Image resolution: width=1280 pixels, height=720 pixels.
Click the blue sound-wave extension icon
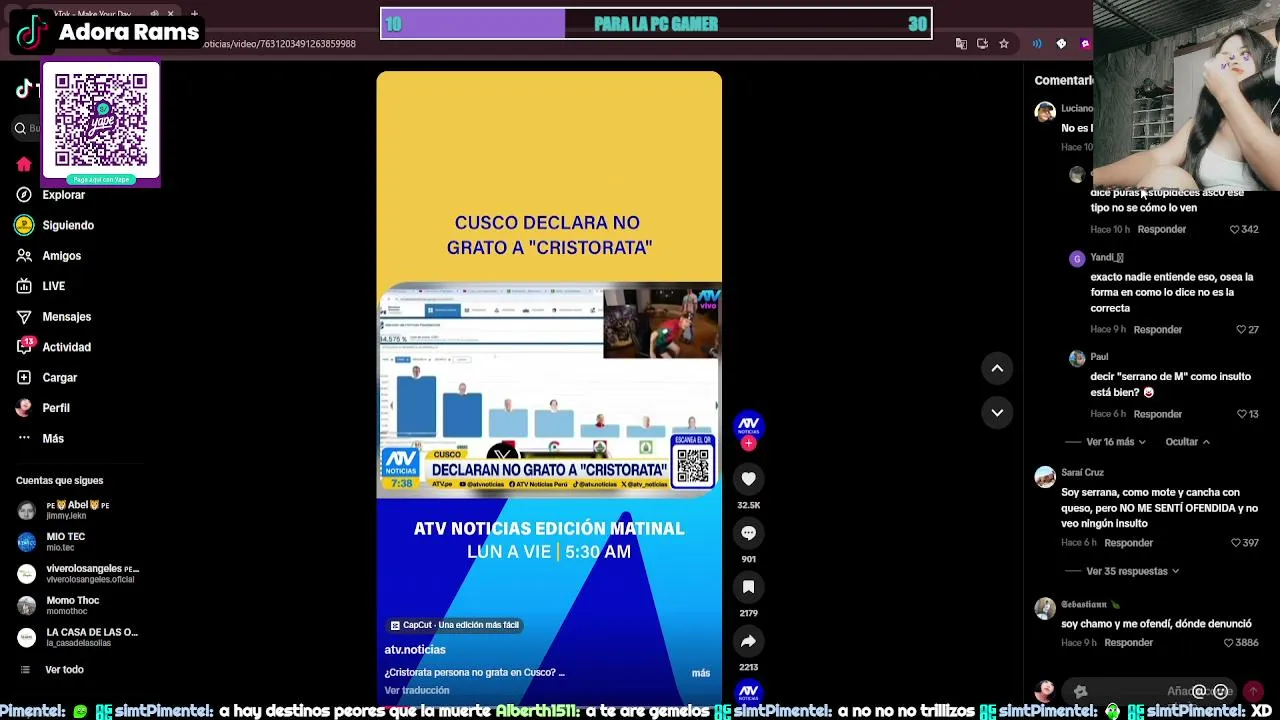coord(1037,44)
